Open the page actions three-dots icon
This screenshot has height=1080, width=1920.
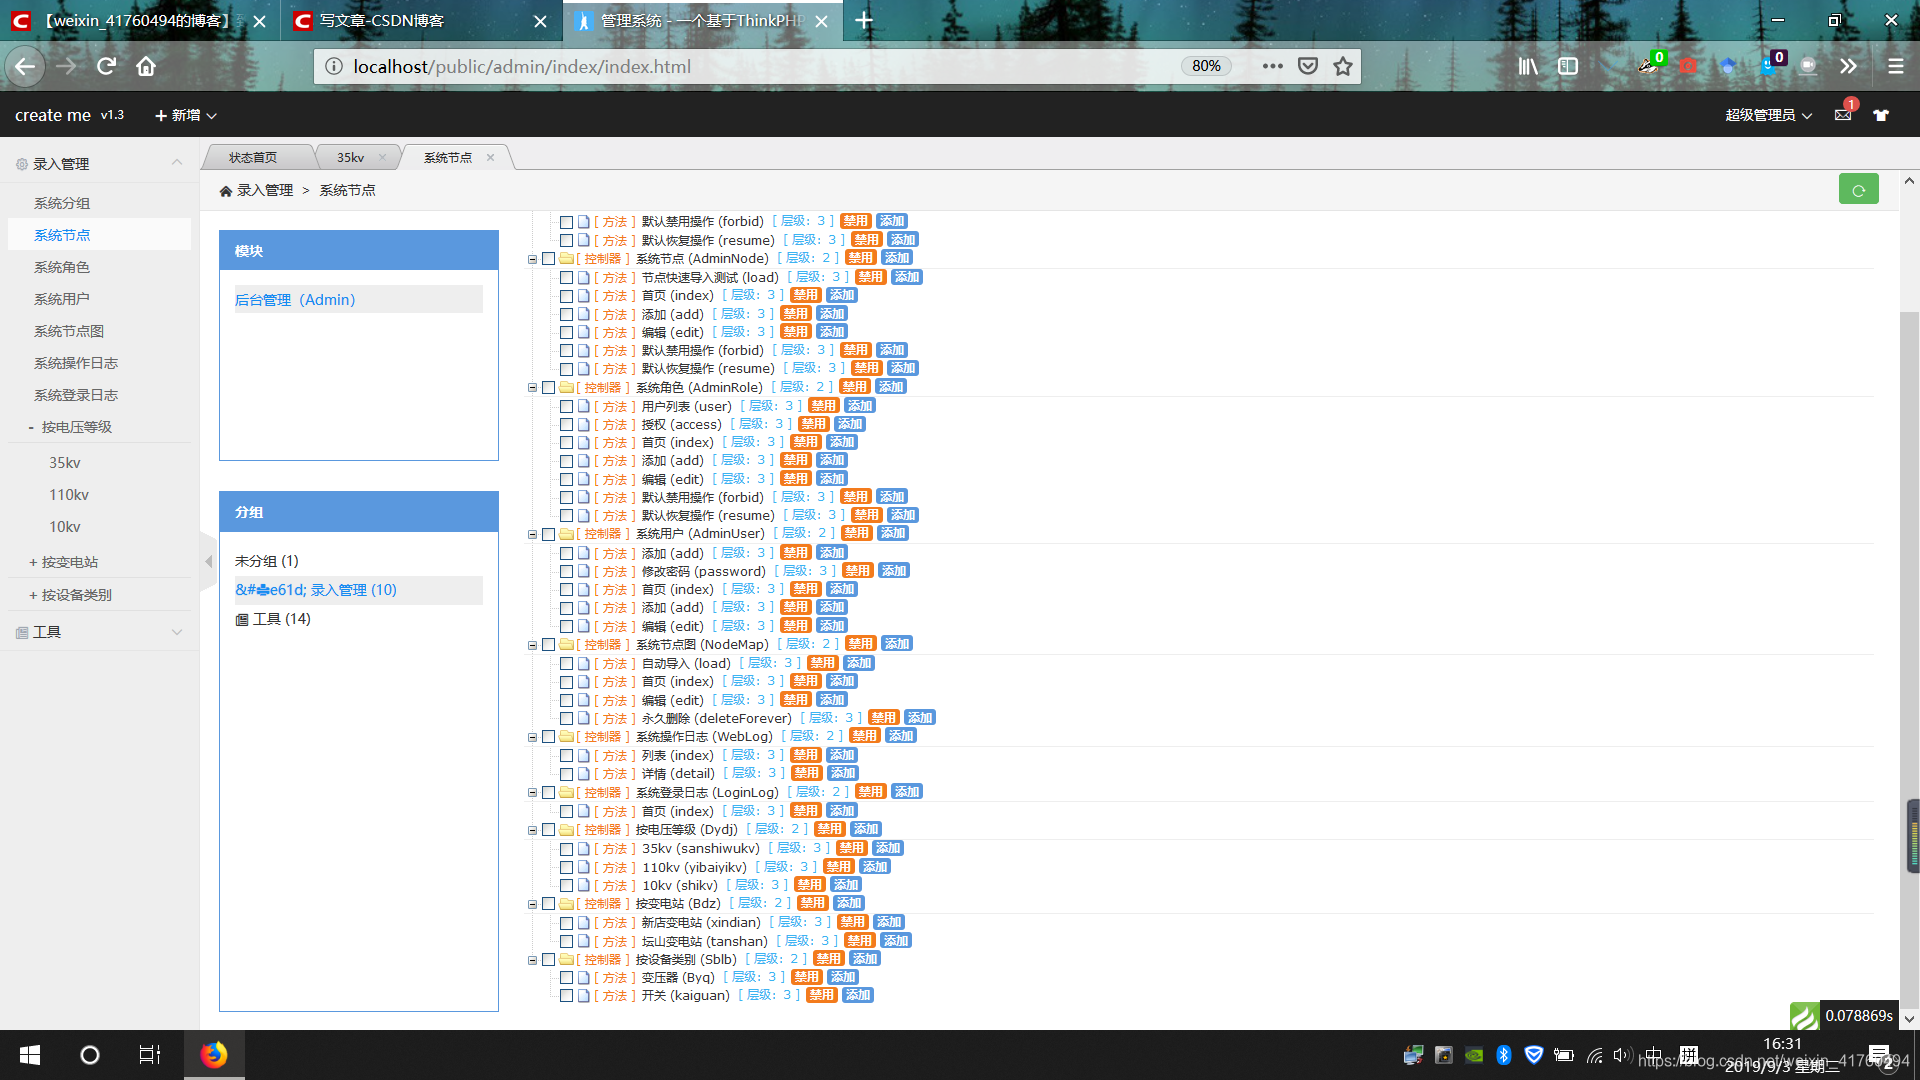click(x=1272, y=66)
